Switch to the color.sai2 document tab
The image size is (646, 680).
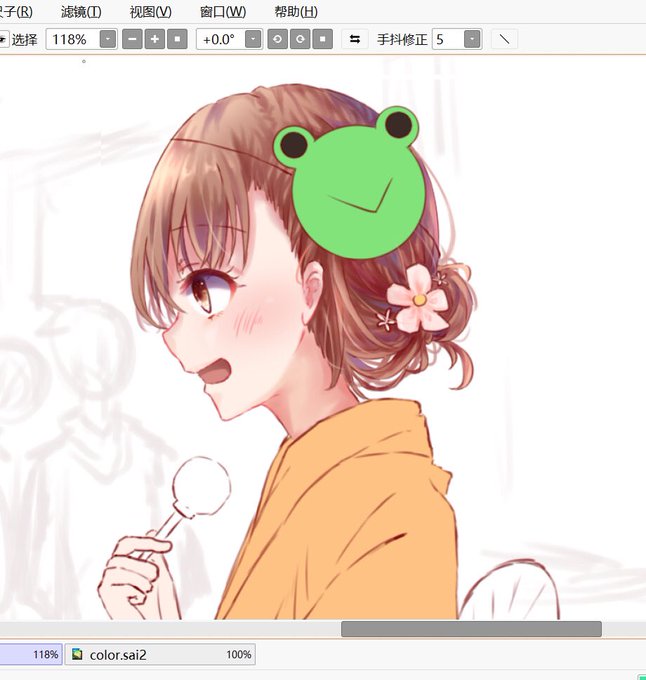point(160,654)
